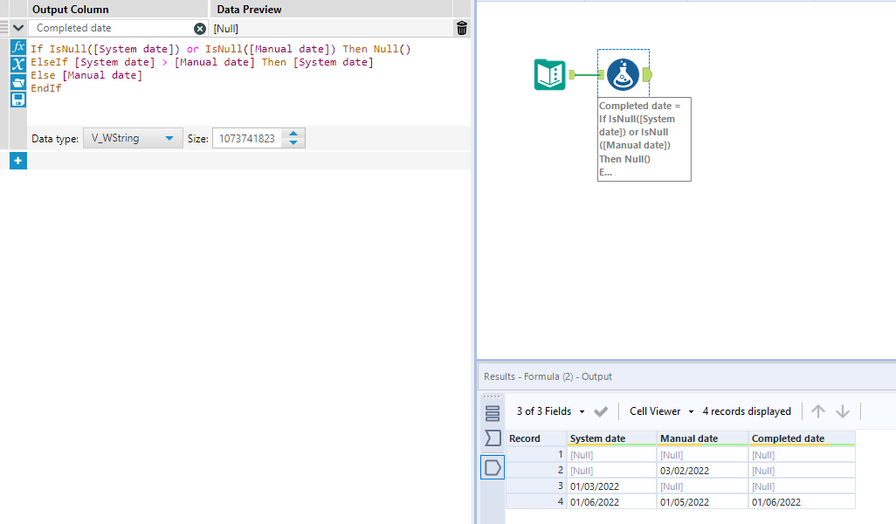
Task: Open recent and saved expressions folder
Action: [18, 82]
